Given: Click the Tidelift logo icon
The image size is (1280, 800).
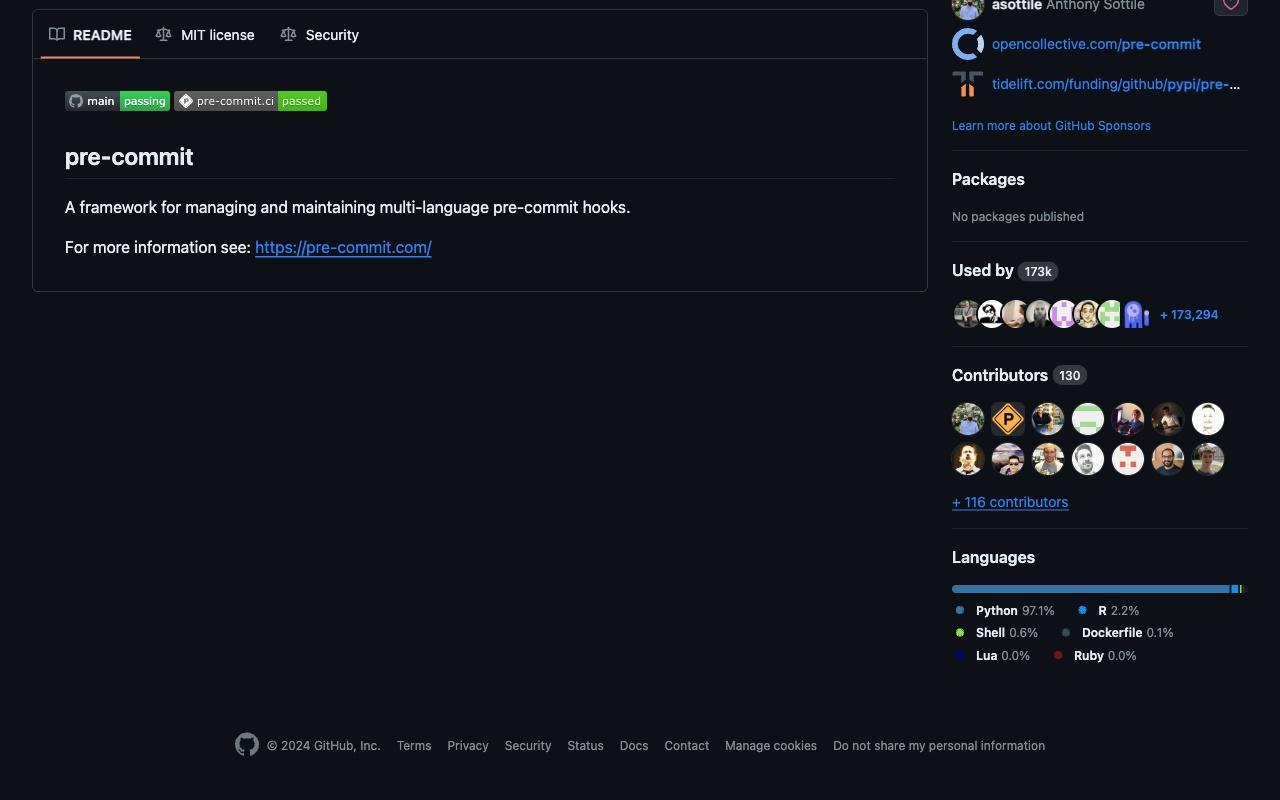Looking at the screenshot, I should 968,84.
